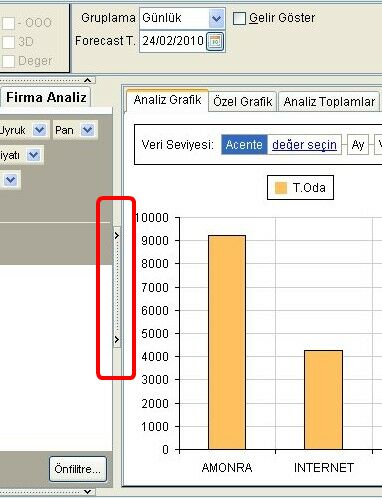Edit the Forecast date field 24/02/2010
The height and width of the screenshot is (498, 382).
[x=173, y=41]
